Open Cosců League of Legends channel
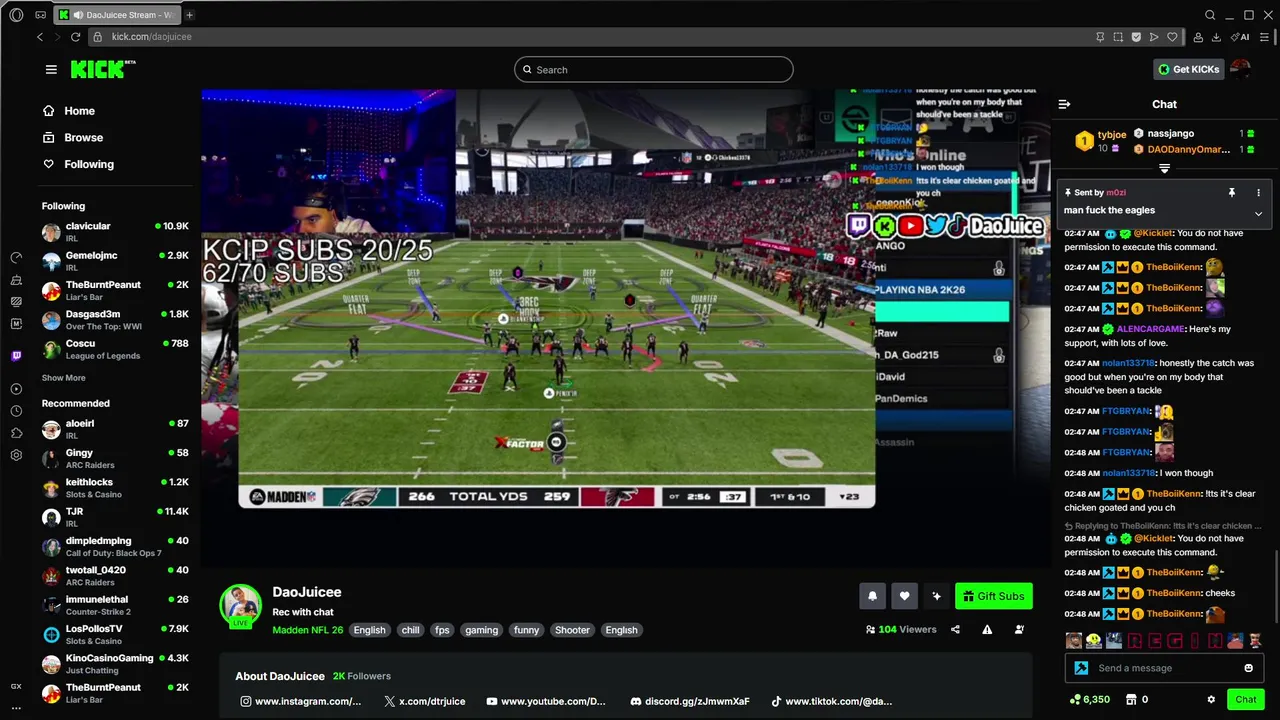The image size is (1280, 720). pyautogui.click(x=115, y=349)
